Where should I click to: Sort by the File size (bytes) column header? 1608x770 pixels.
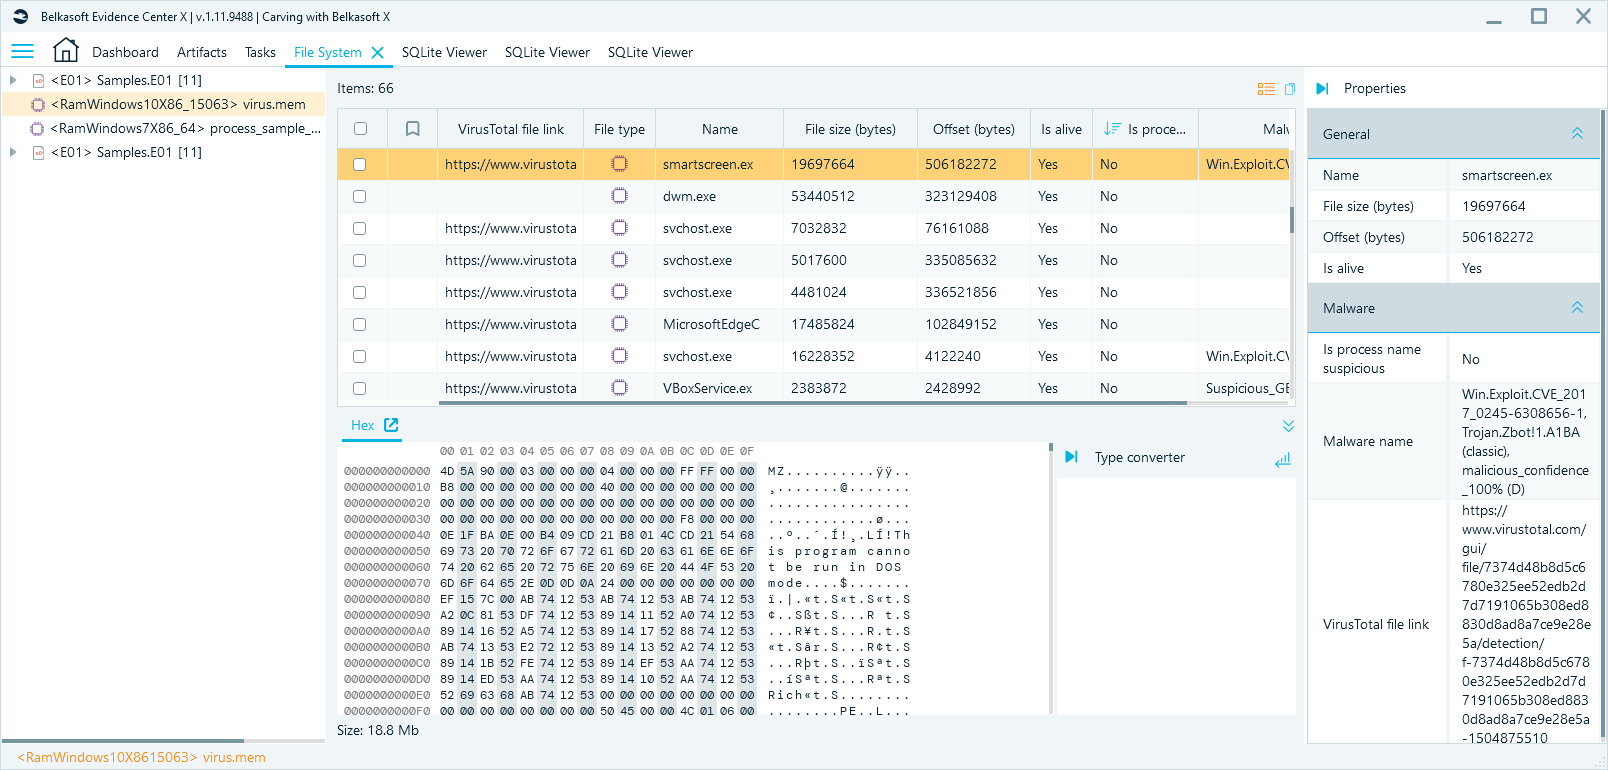pos(850,129)
